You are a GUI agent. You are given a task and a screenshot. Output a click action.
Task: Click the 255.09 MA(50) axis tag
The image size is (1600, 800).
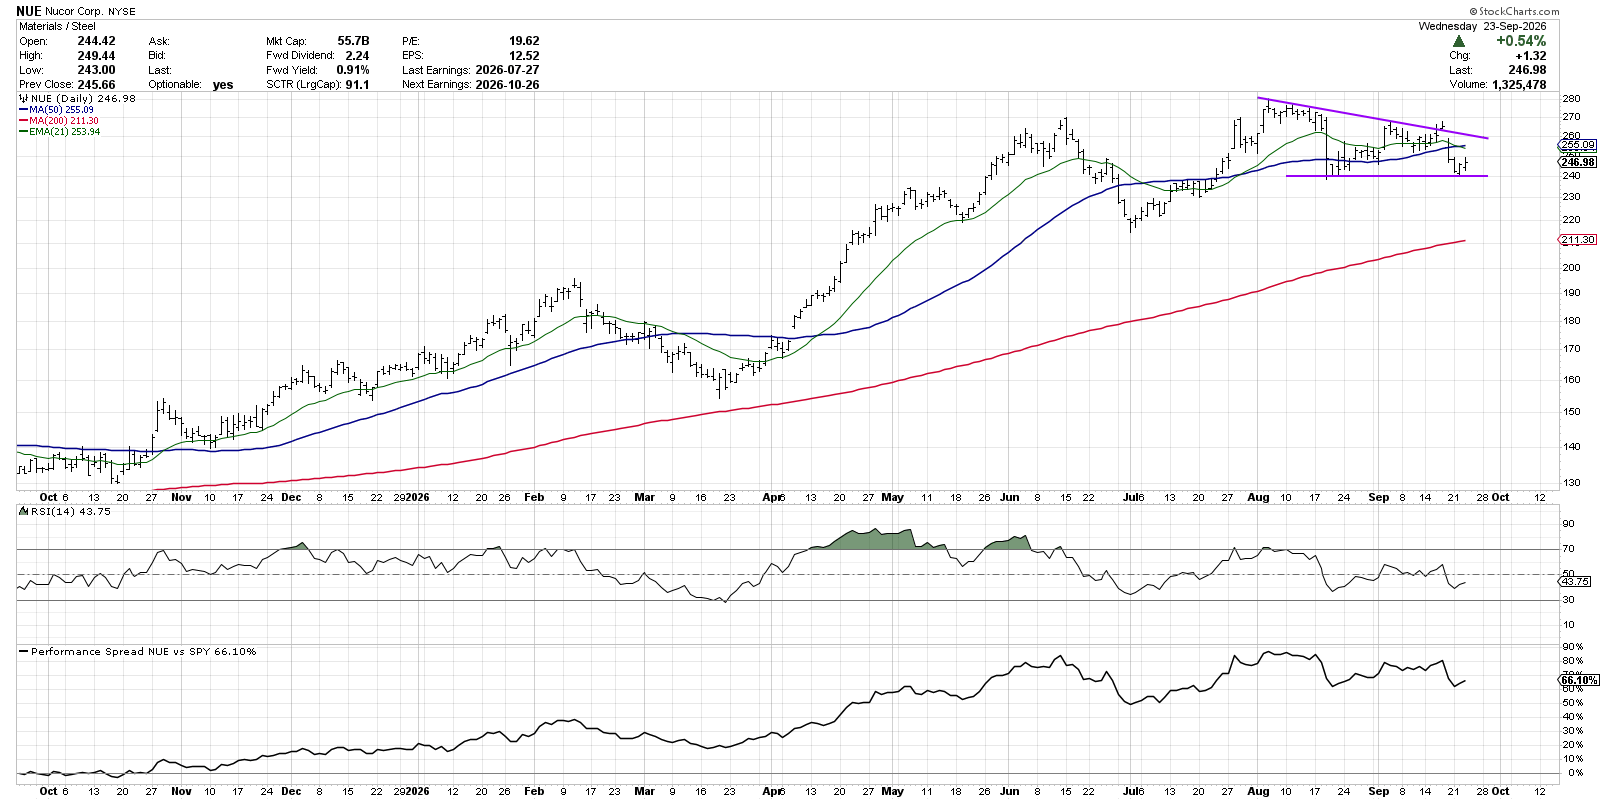[1578, 145]
